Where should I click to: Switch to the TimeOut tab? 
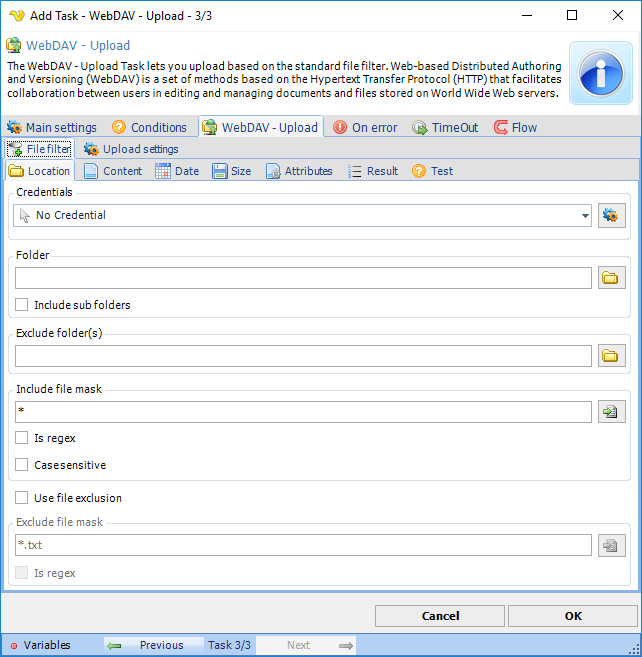pyautogui.click(x=445, y=127)
